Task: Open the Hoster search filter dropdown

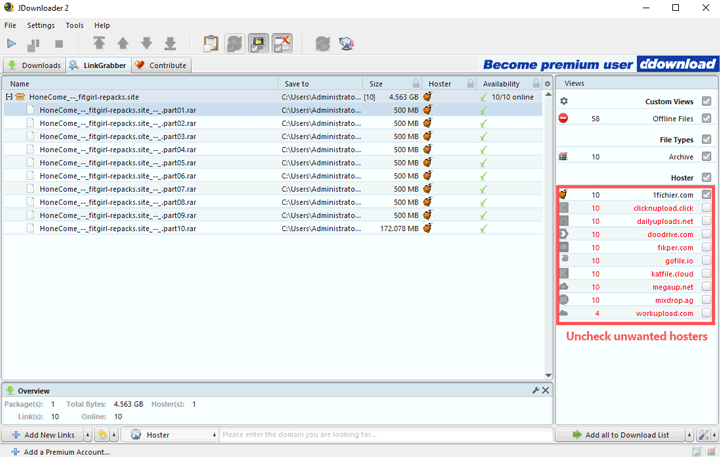Action: (x=169, y=434)
